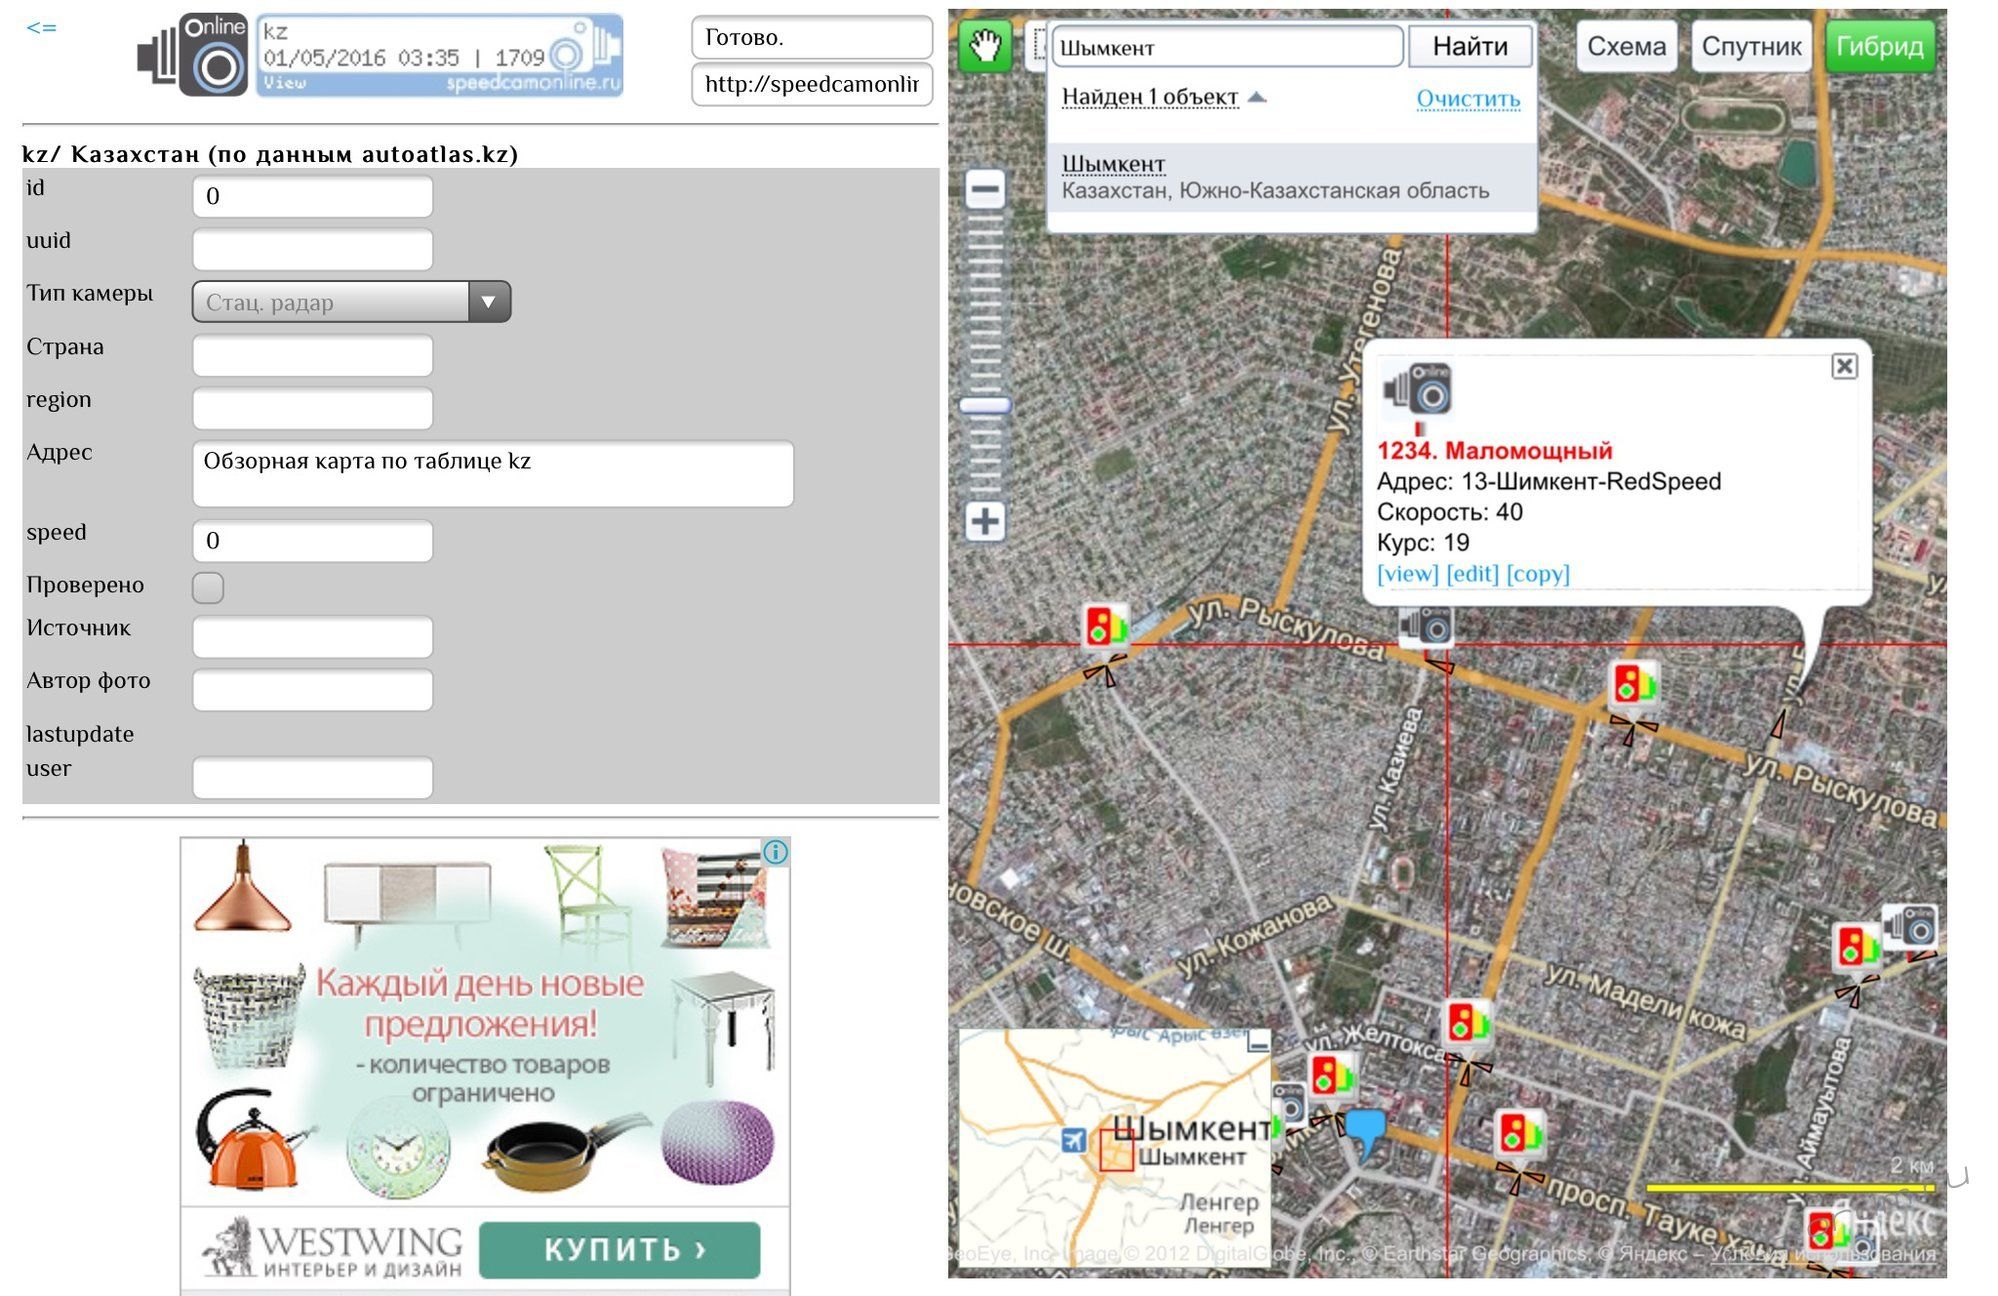
Task: Click the [edit] link in popup
Action: point(1472,573)
